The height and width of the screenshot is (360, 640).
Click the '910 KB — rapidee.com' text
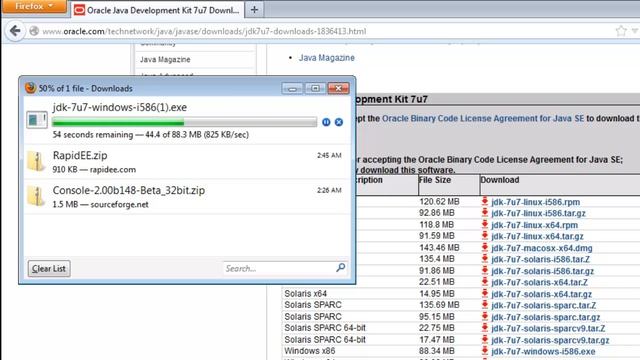pos(94,169)
